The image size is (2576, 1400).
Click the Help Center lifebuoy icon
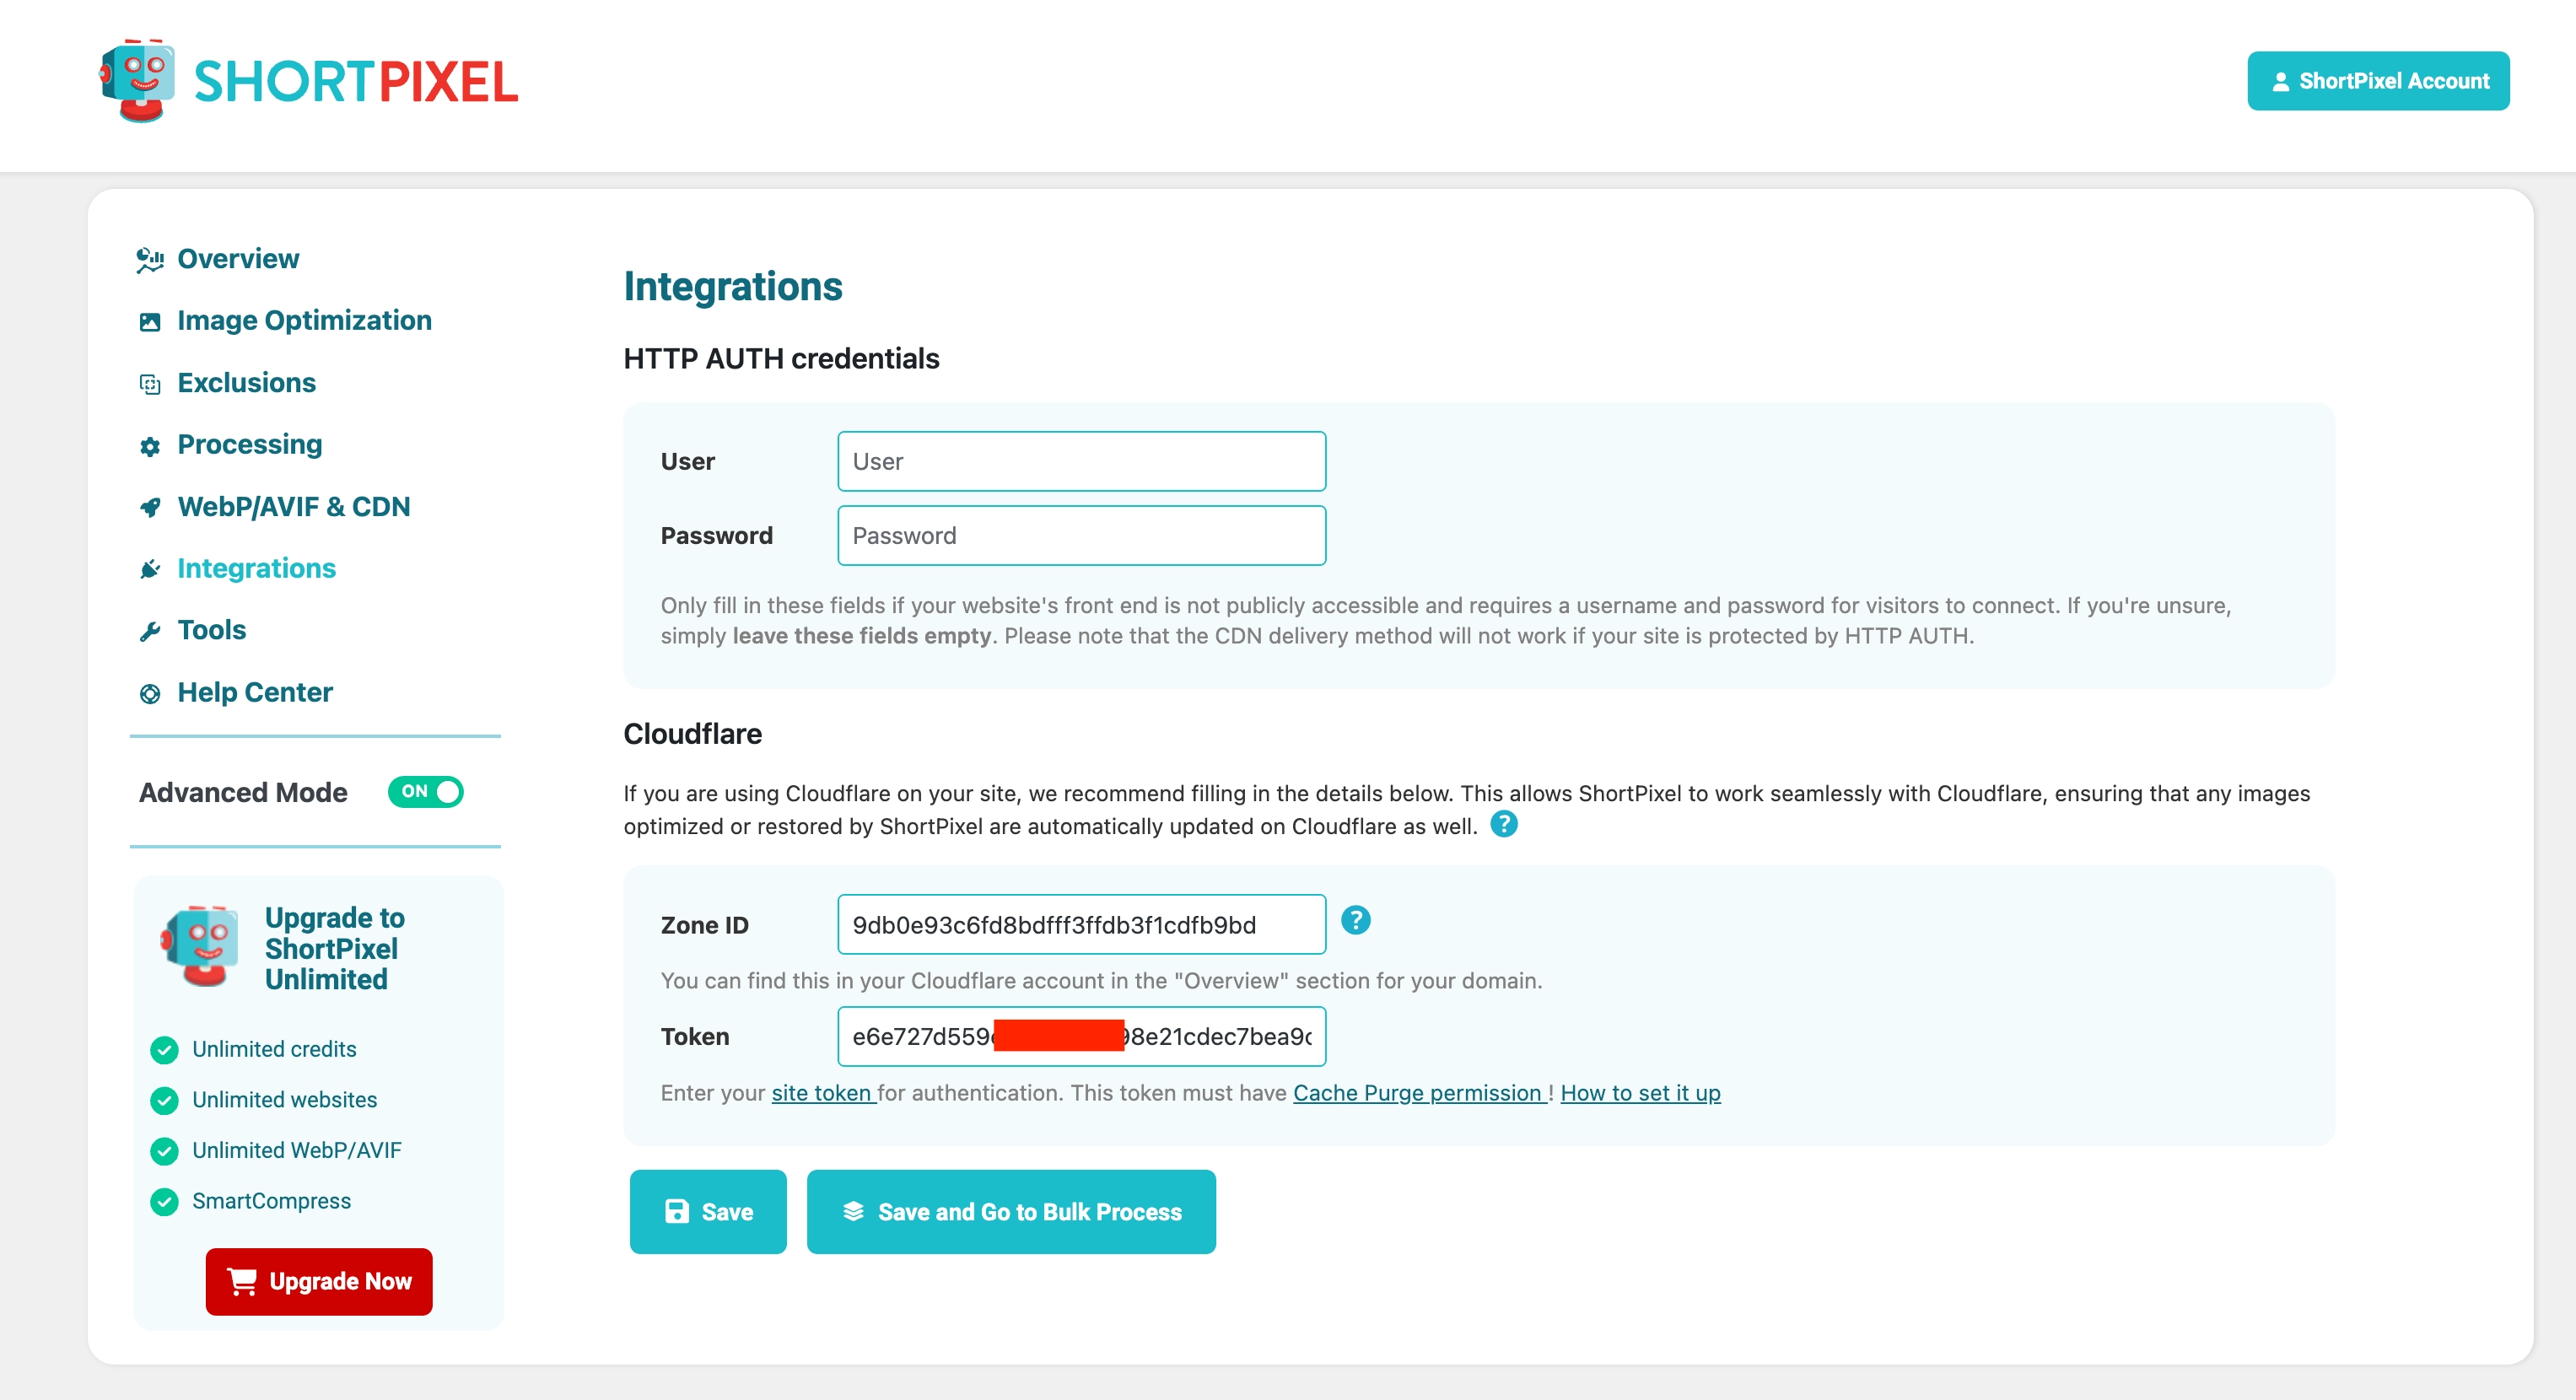[150, 693]
